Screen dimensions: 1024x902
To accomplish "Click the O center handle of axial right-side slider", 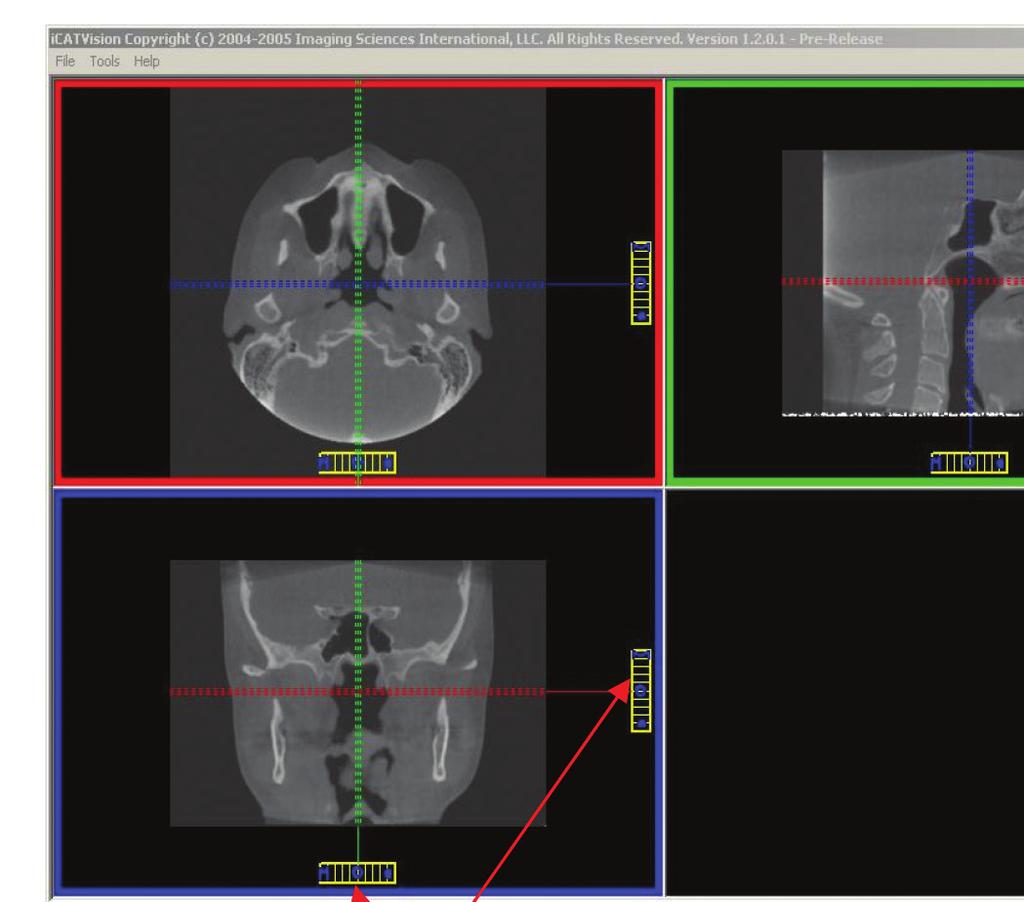I will point(641,283).
